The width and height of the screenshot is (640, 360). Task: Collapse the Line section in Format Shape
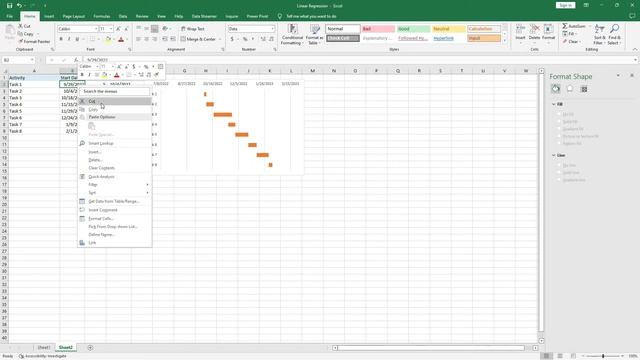(x=554, y=156)
